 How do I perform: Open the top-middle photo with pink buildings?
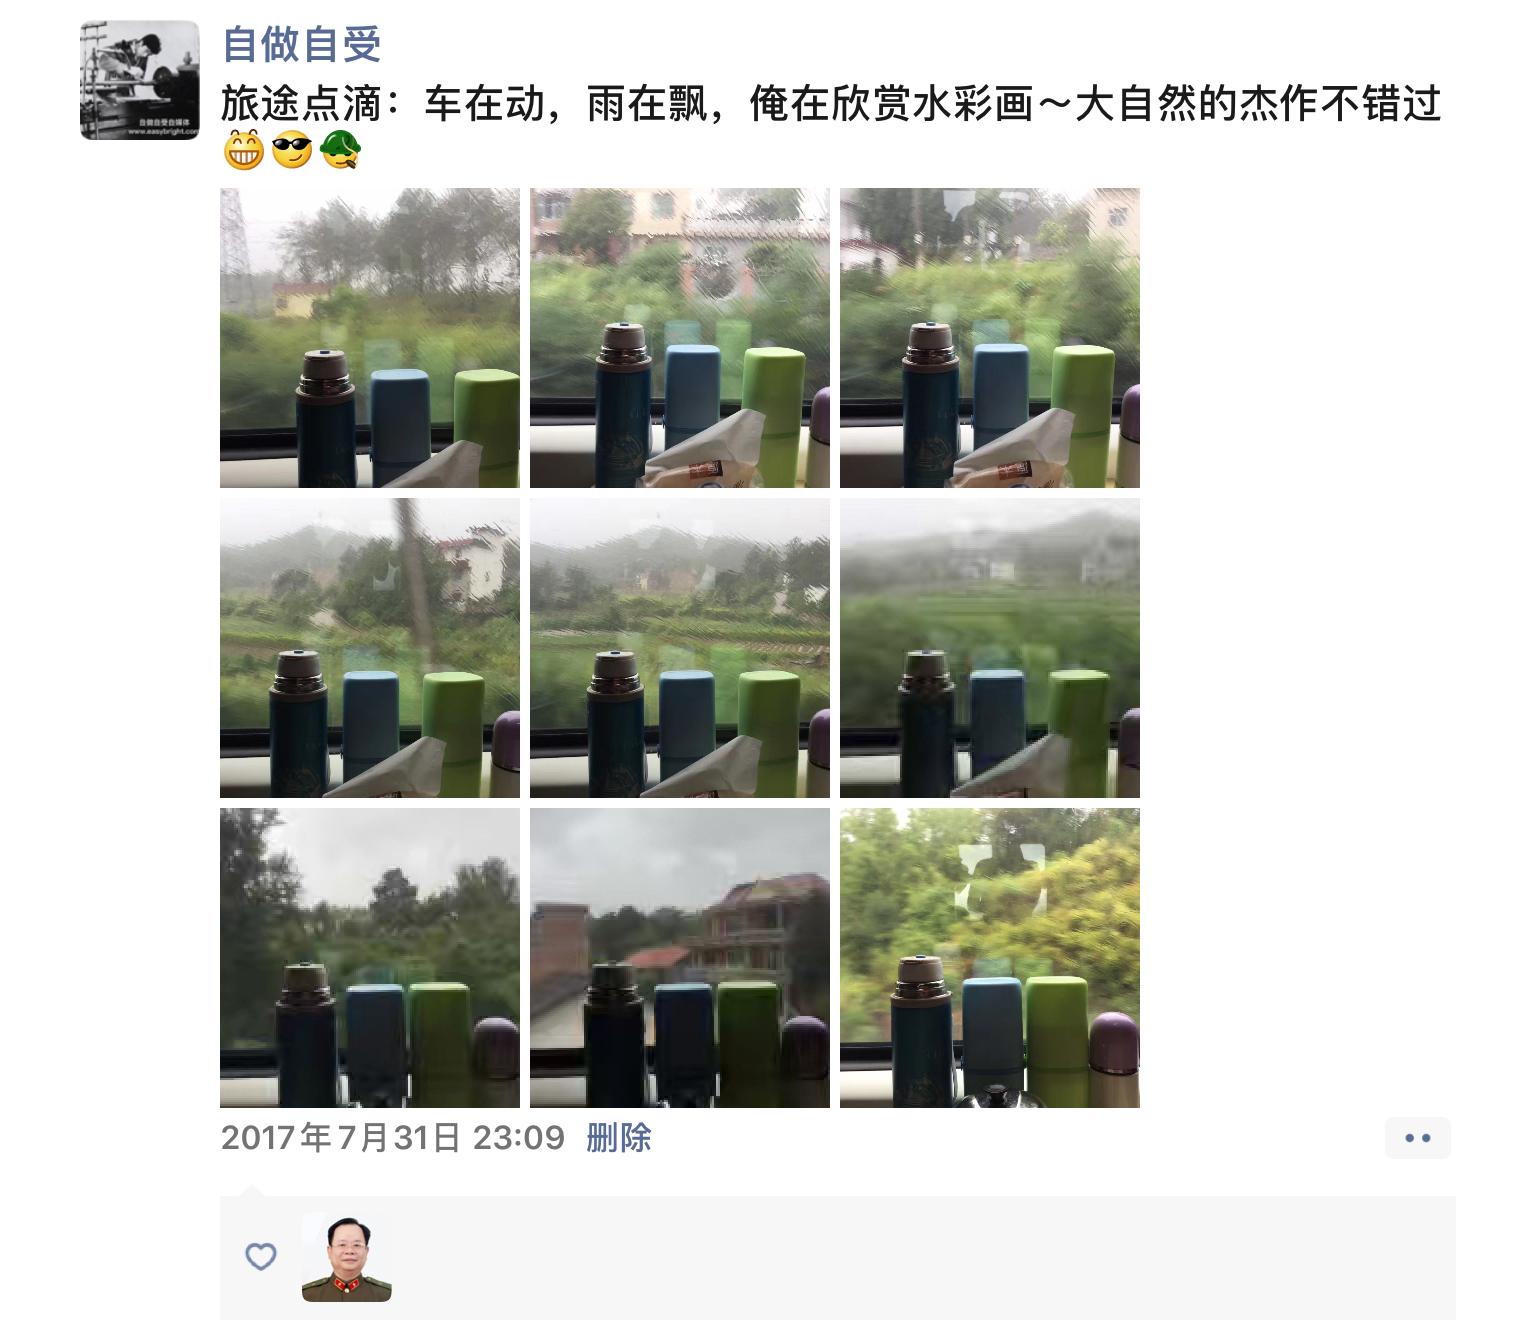(680, 338)
